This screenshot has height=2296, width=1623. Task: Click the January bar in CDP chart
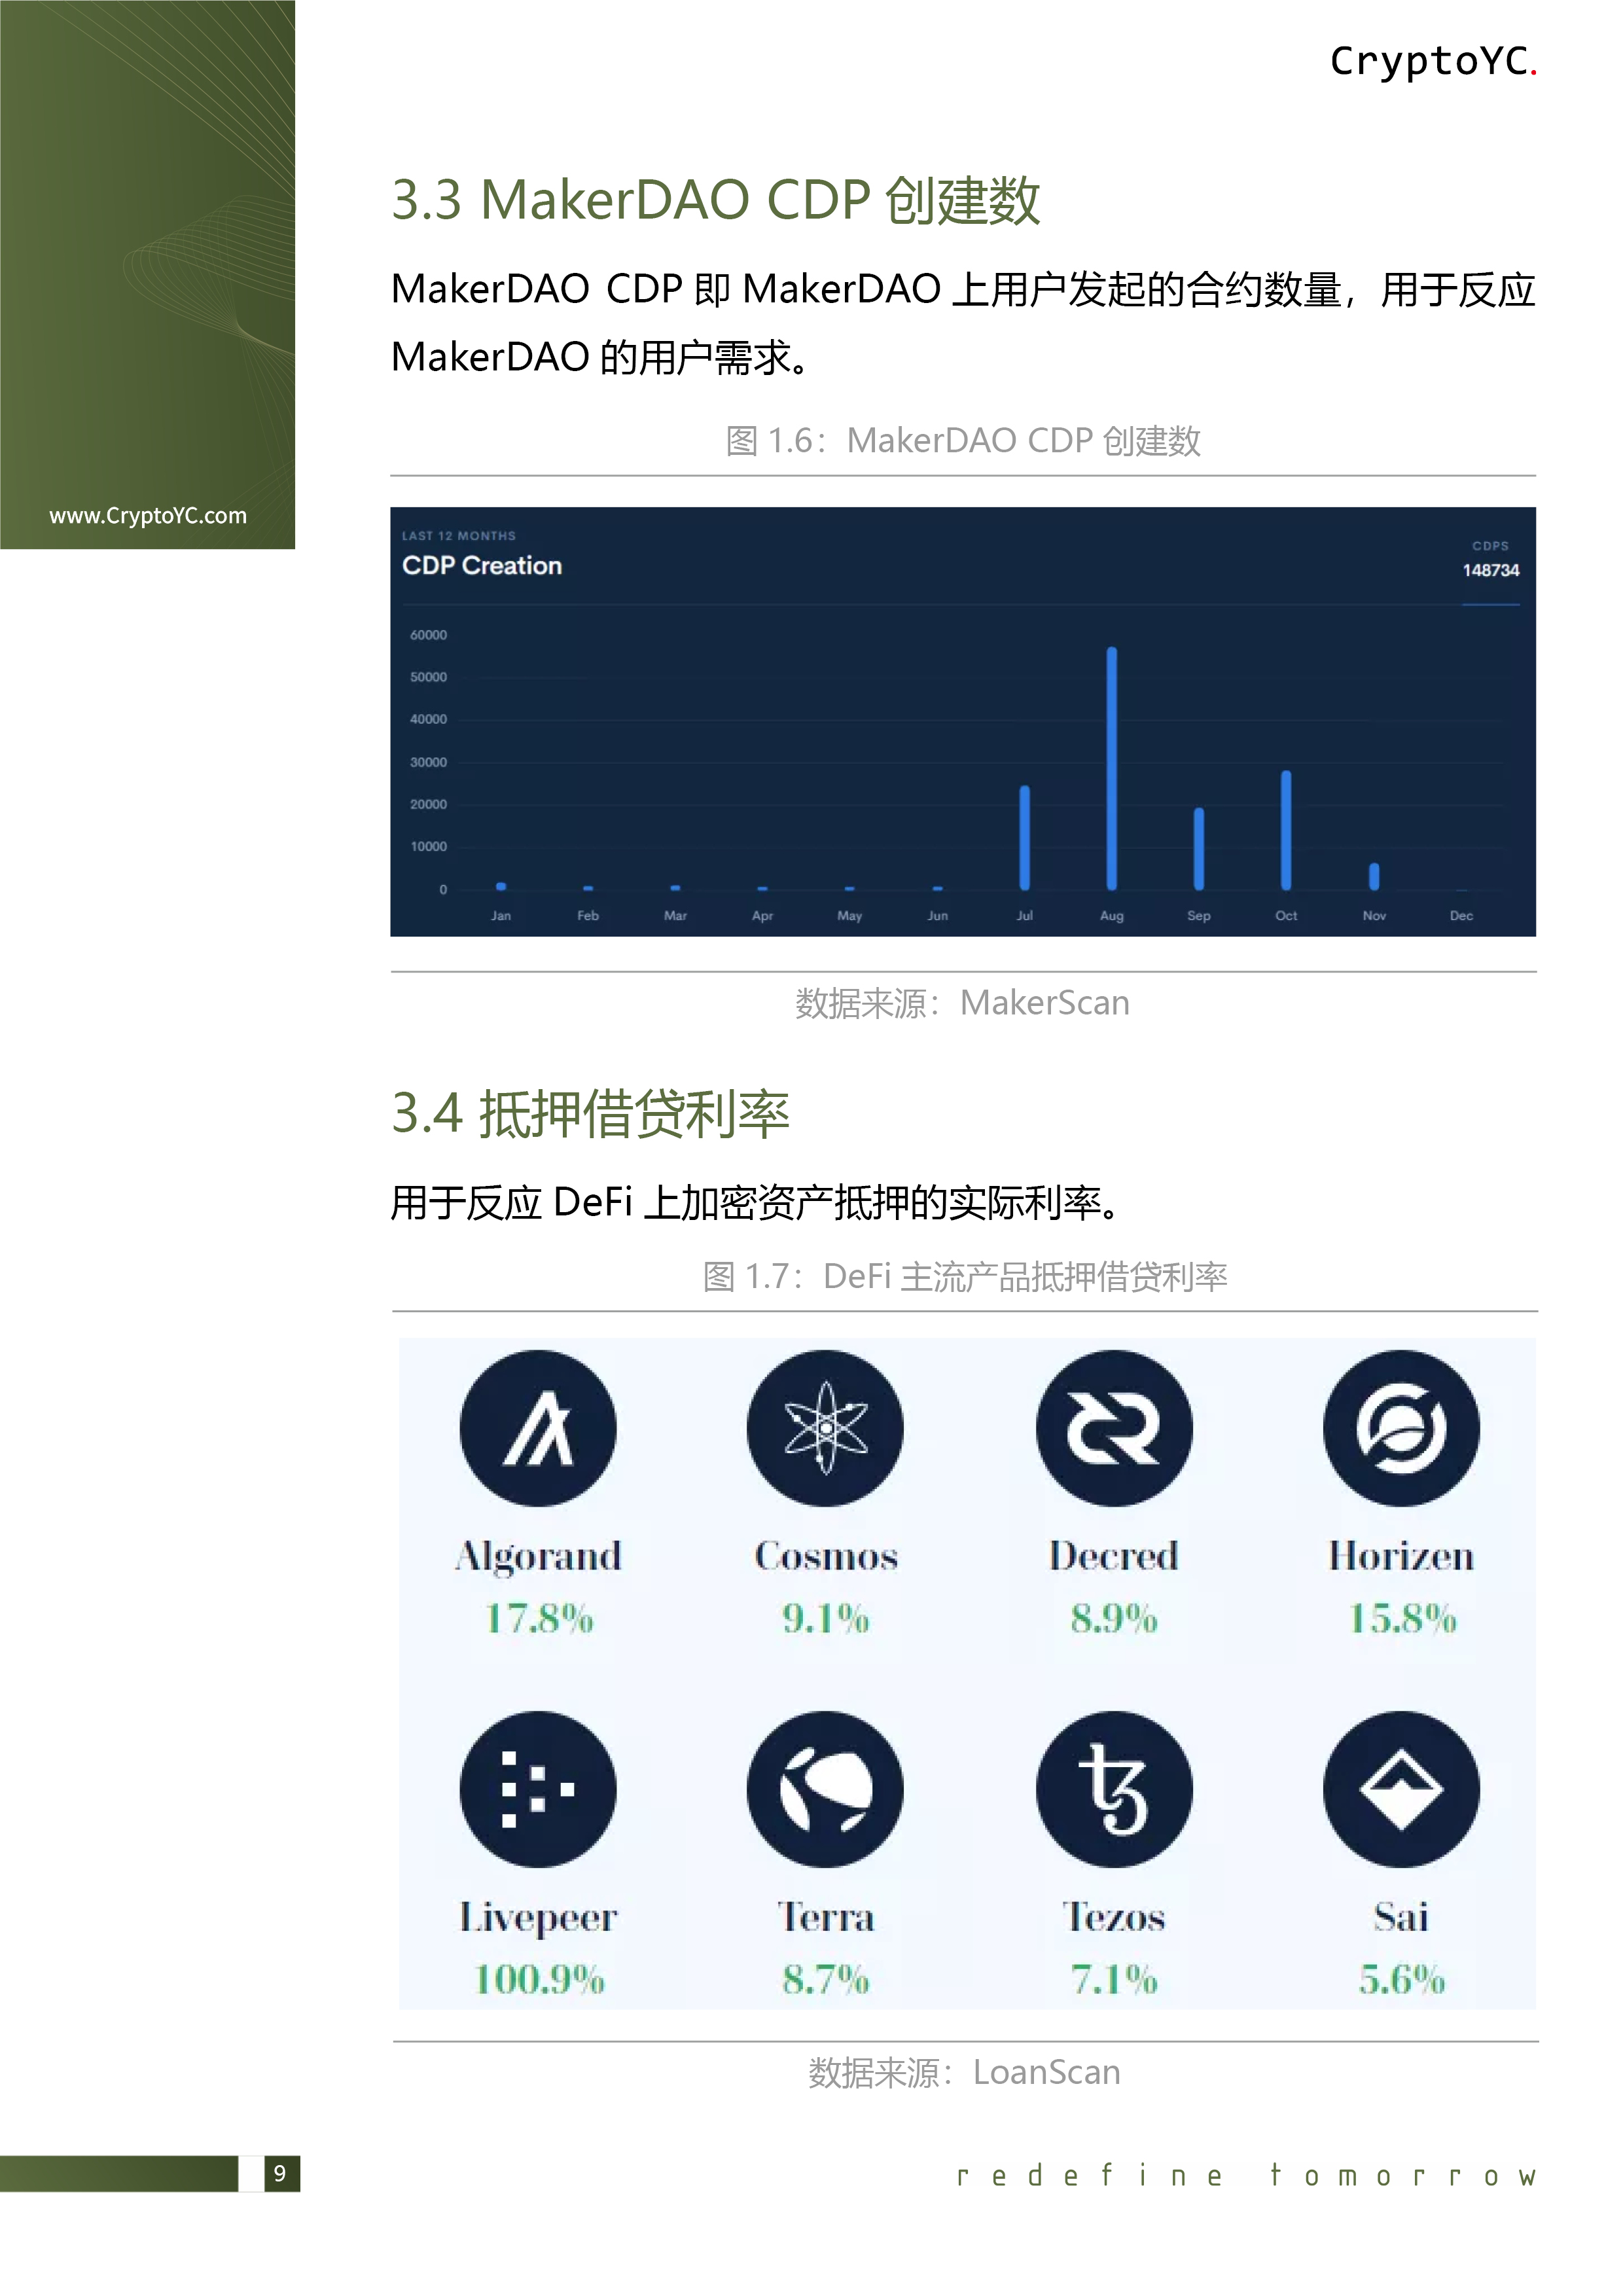click(x=501, y=886)
